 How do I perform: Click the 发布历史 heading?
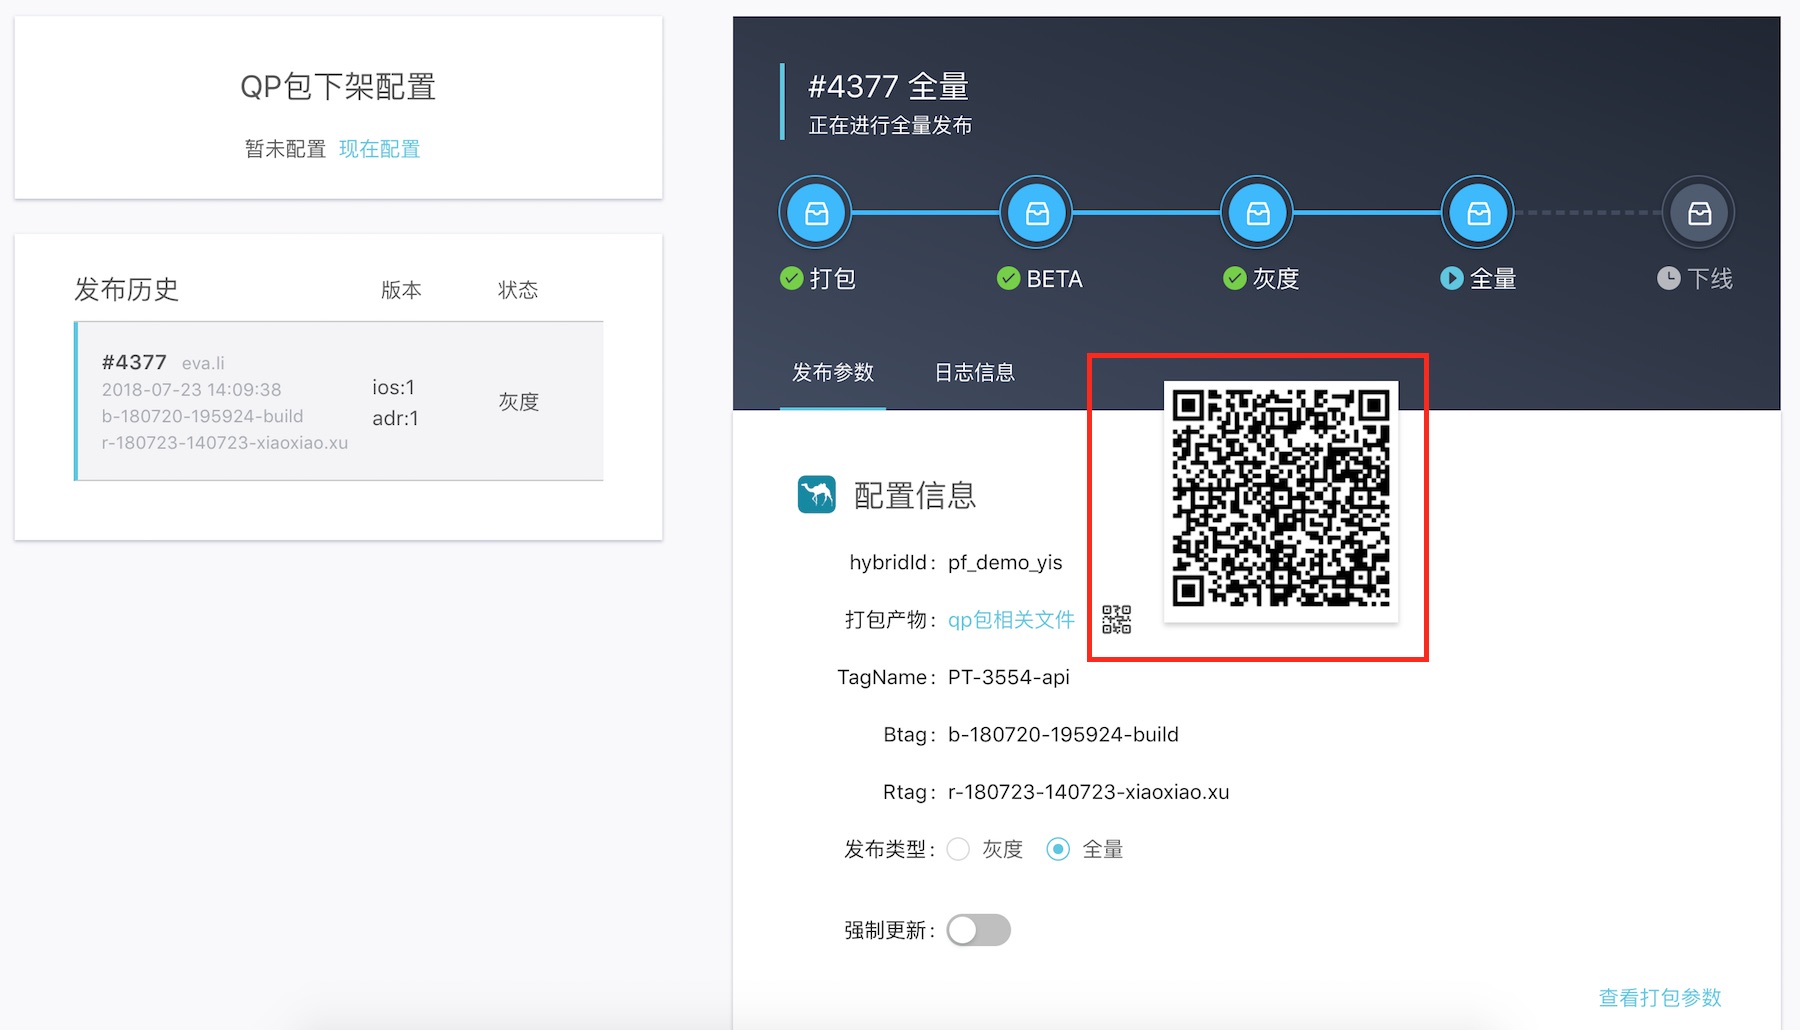(x=126, y=290)
